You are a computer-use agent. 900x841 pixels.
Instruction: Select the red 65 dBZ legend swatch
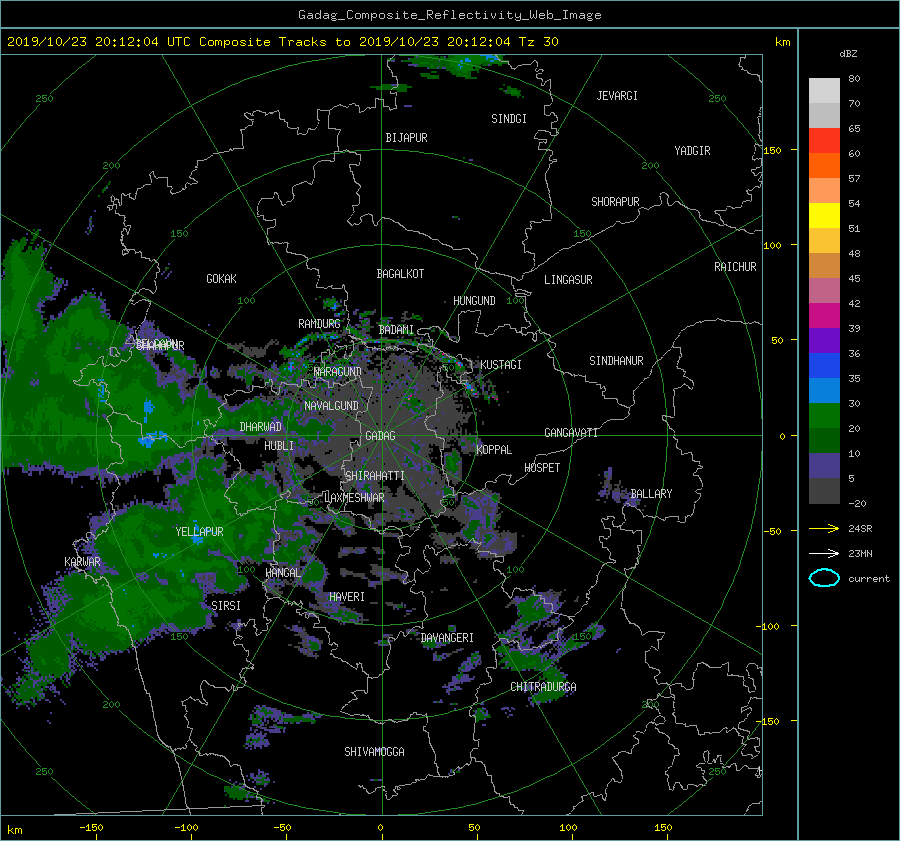(x=824, y=140)
